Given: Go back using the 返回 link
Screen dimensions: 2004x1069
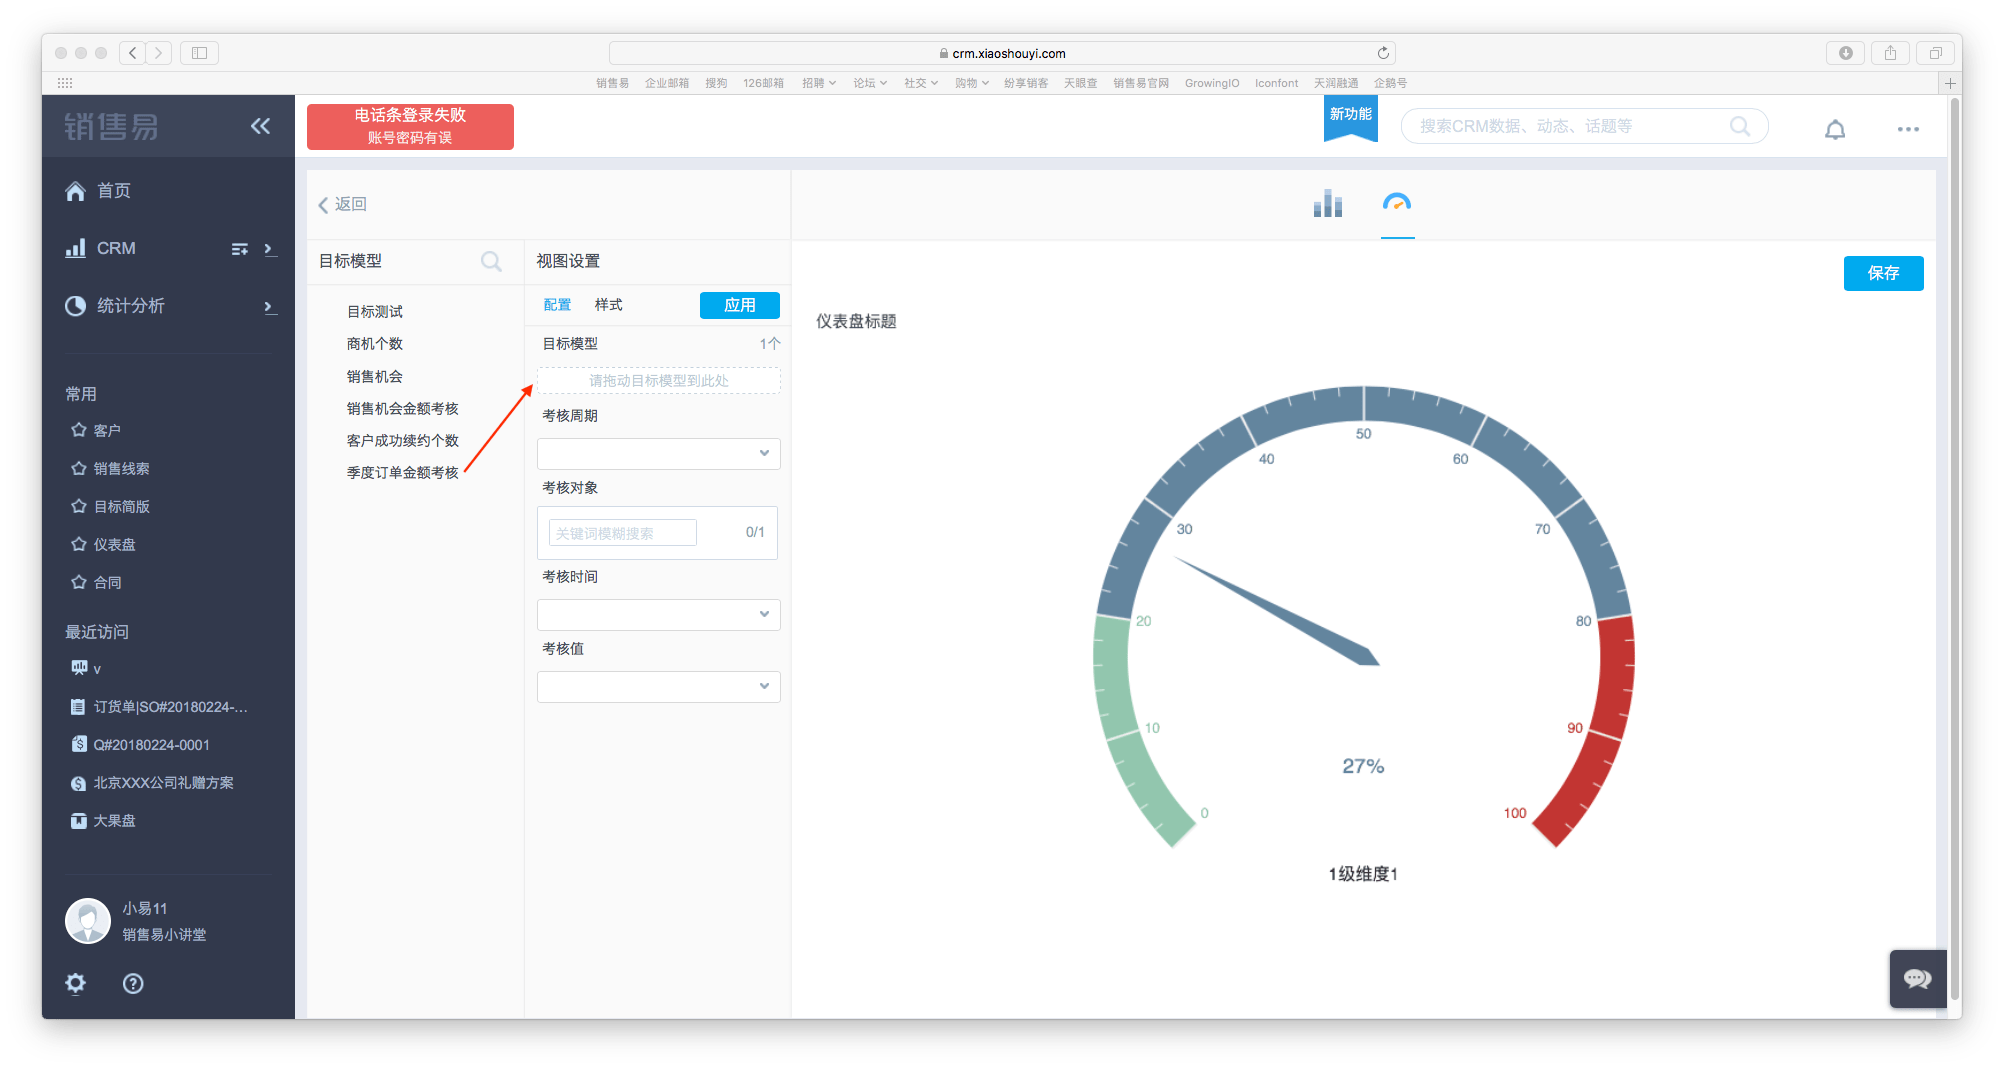Looking at the screenshot, I should point(343,205).
